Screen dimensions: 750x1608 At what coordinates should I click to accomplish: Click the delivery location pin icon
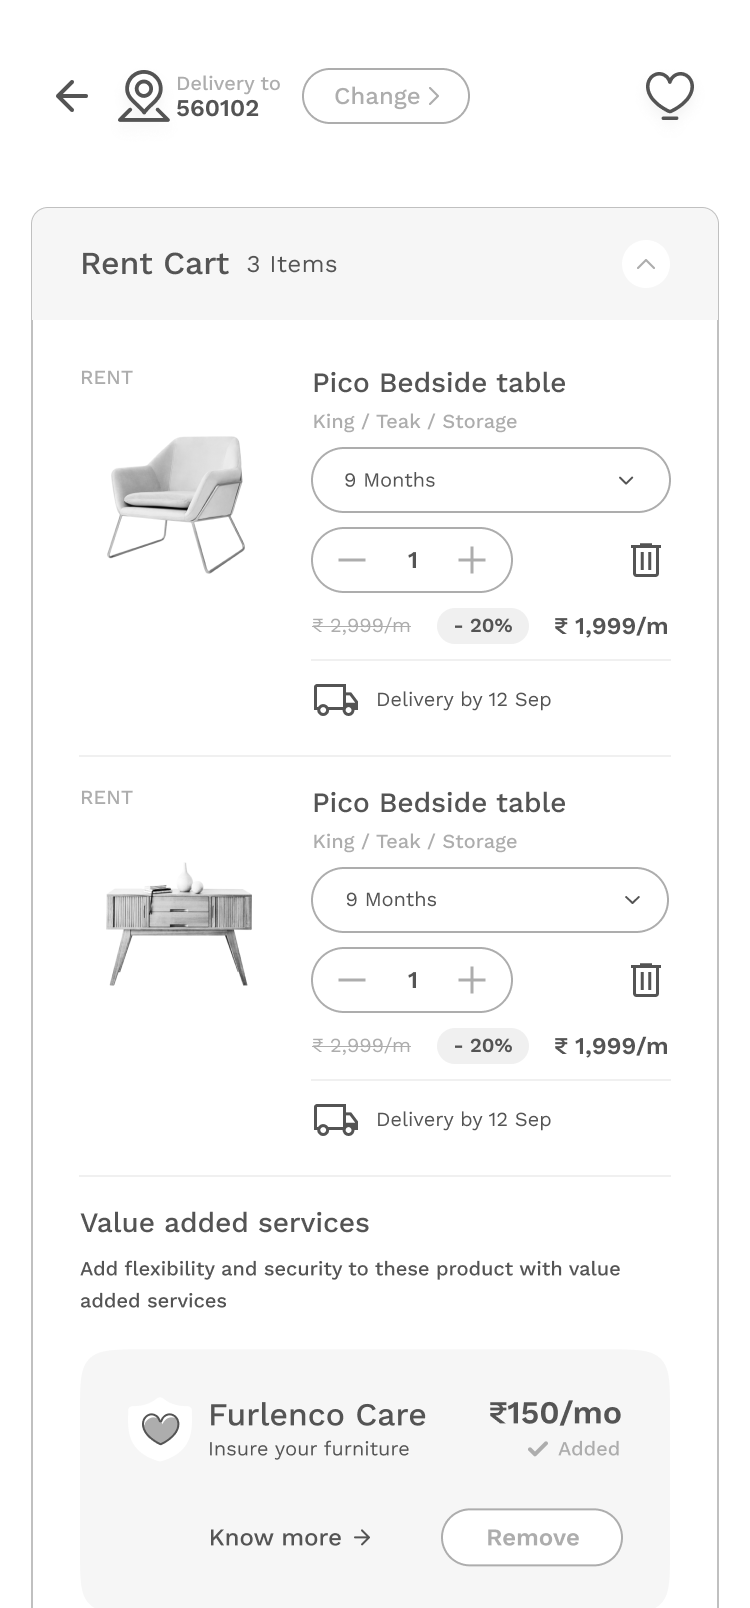144,96
